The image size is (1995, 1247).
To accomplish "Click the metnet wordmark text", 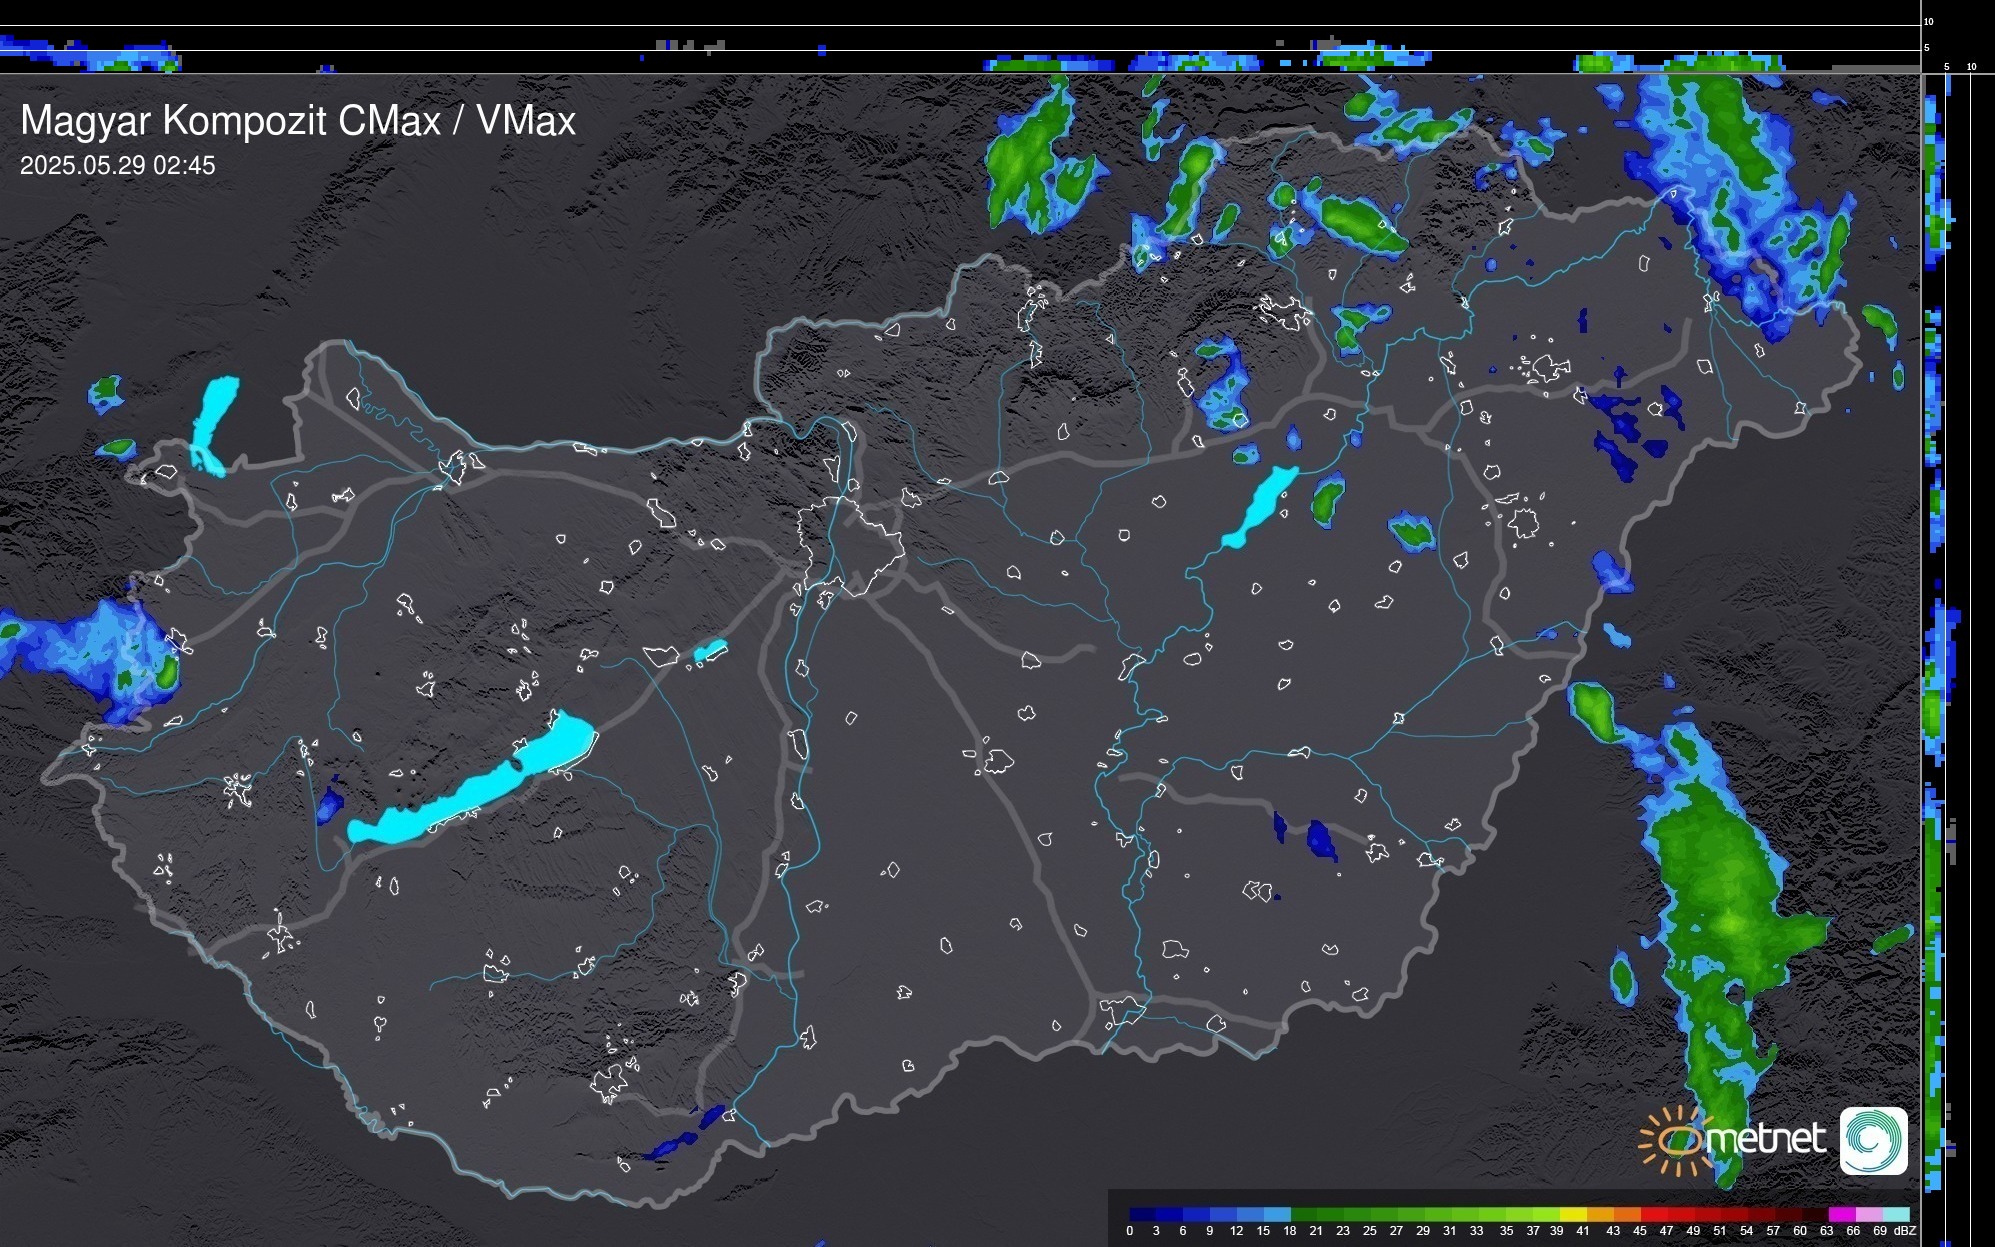I will click(1765, 1139).
